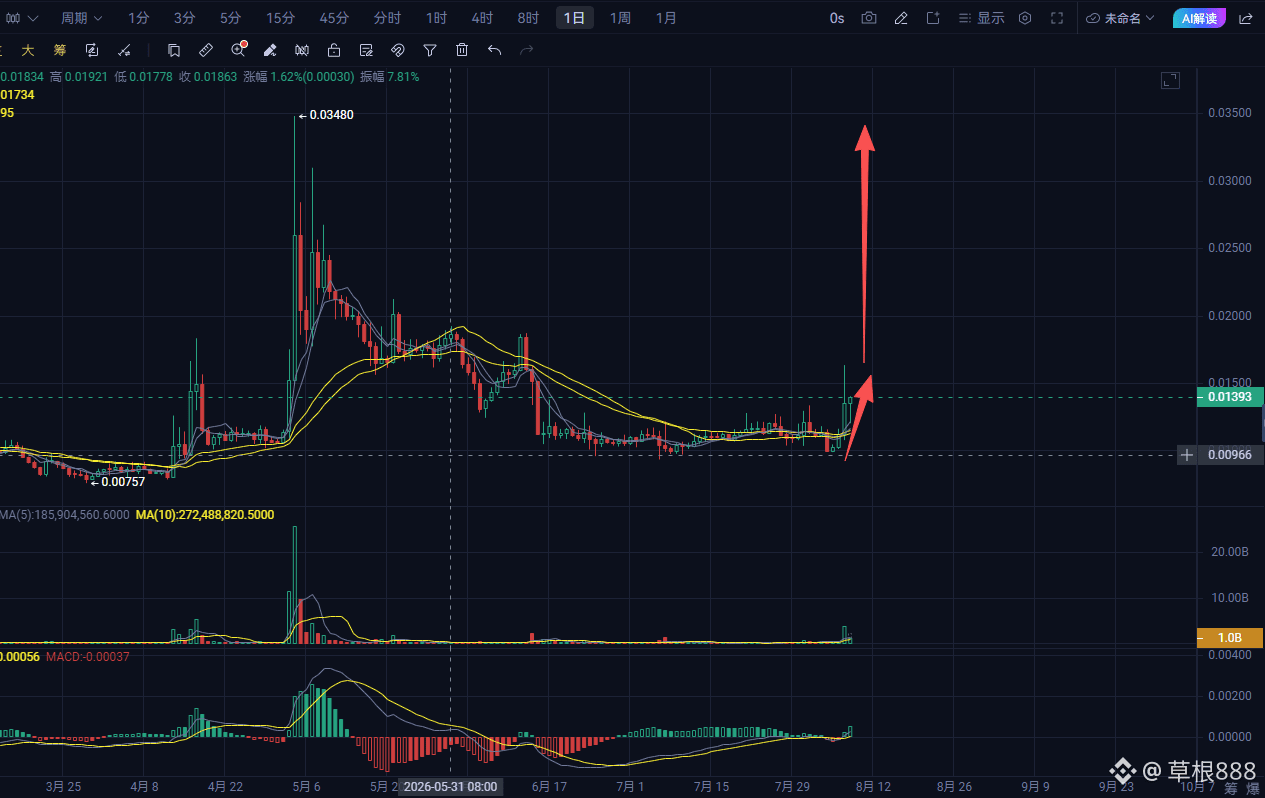Viewport: 1265px width, 798px height.
Task: Undo the last action
Action: click(x=494, y=50)
